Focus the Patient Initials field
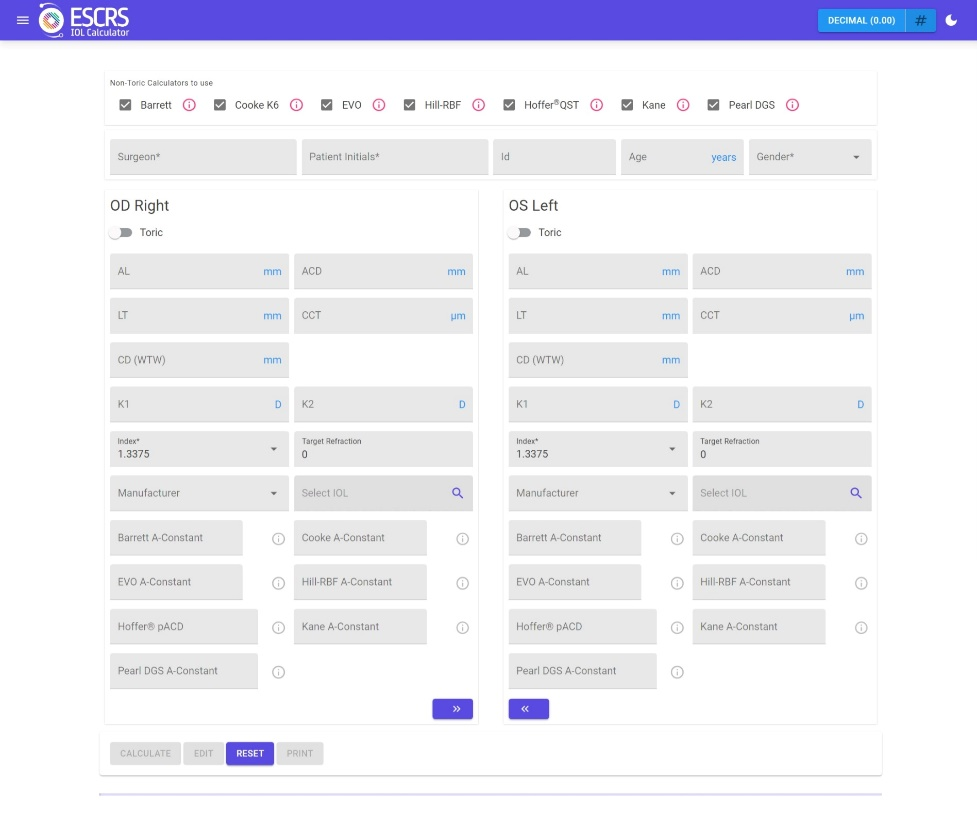Screen dimensions: 977x813 coord(395,157)
